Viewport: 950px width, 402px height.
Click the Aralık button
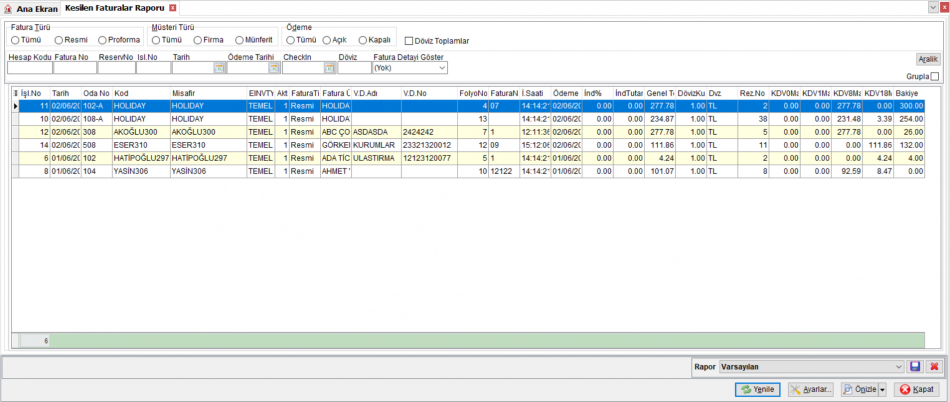[x=928, y=59]
